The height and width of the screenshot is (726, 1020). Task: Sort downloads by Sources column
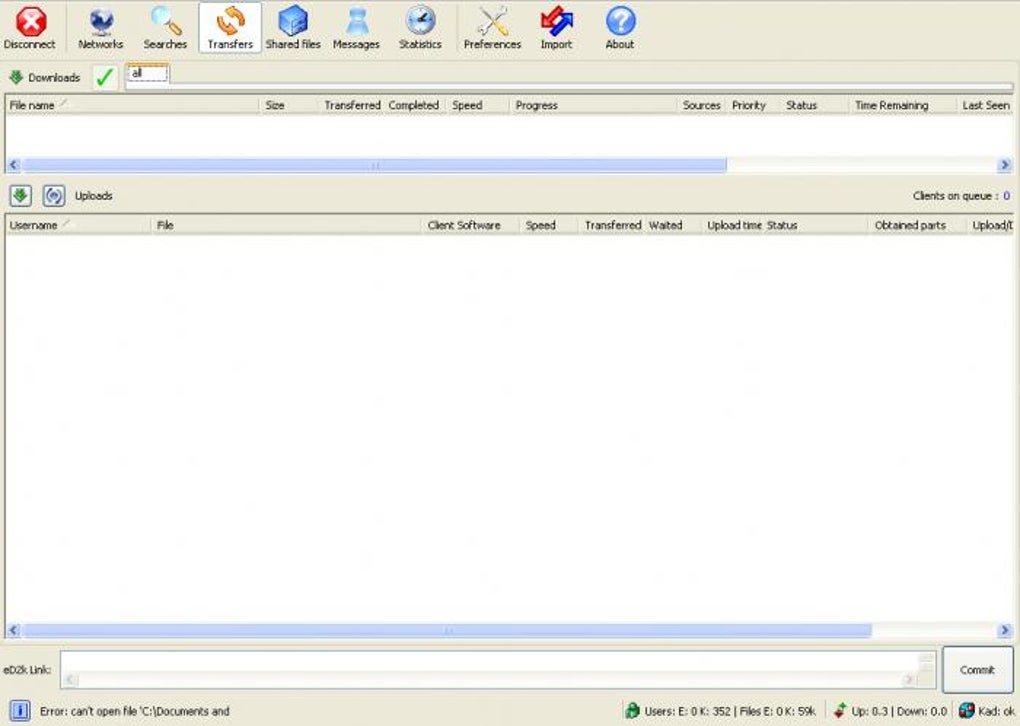pos(701,105)
